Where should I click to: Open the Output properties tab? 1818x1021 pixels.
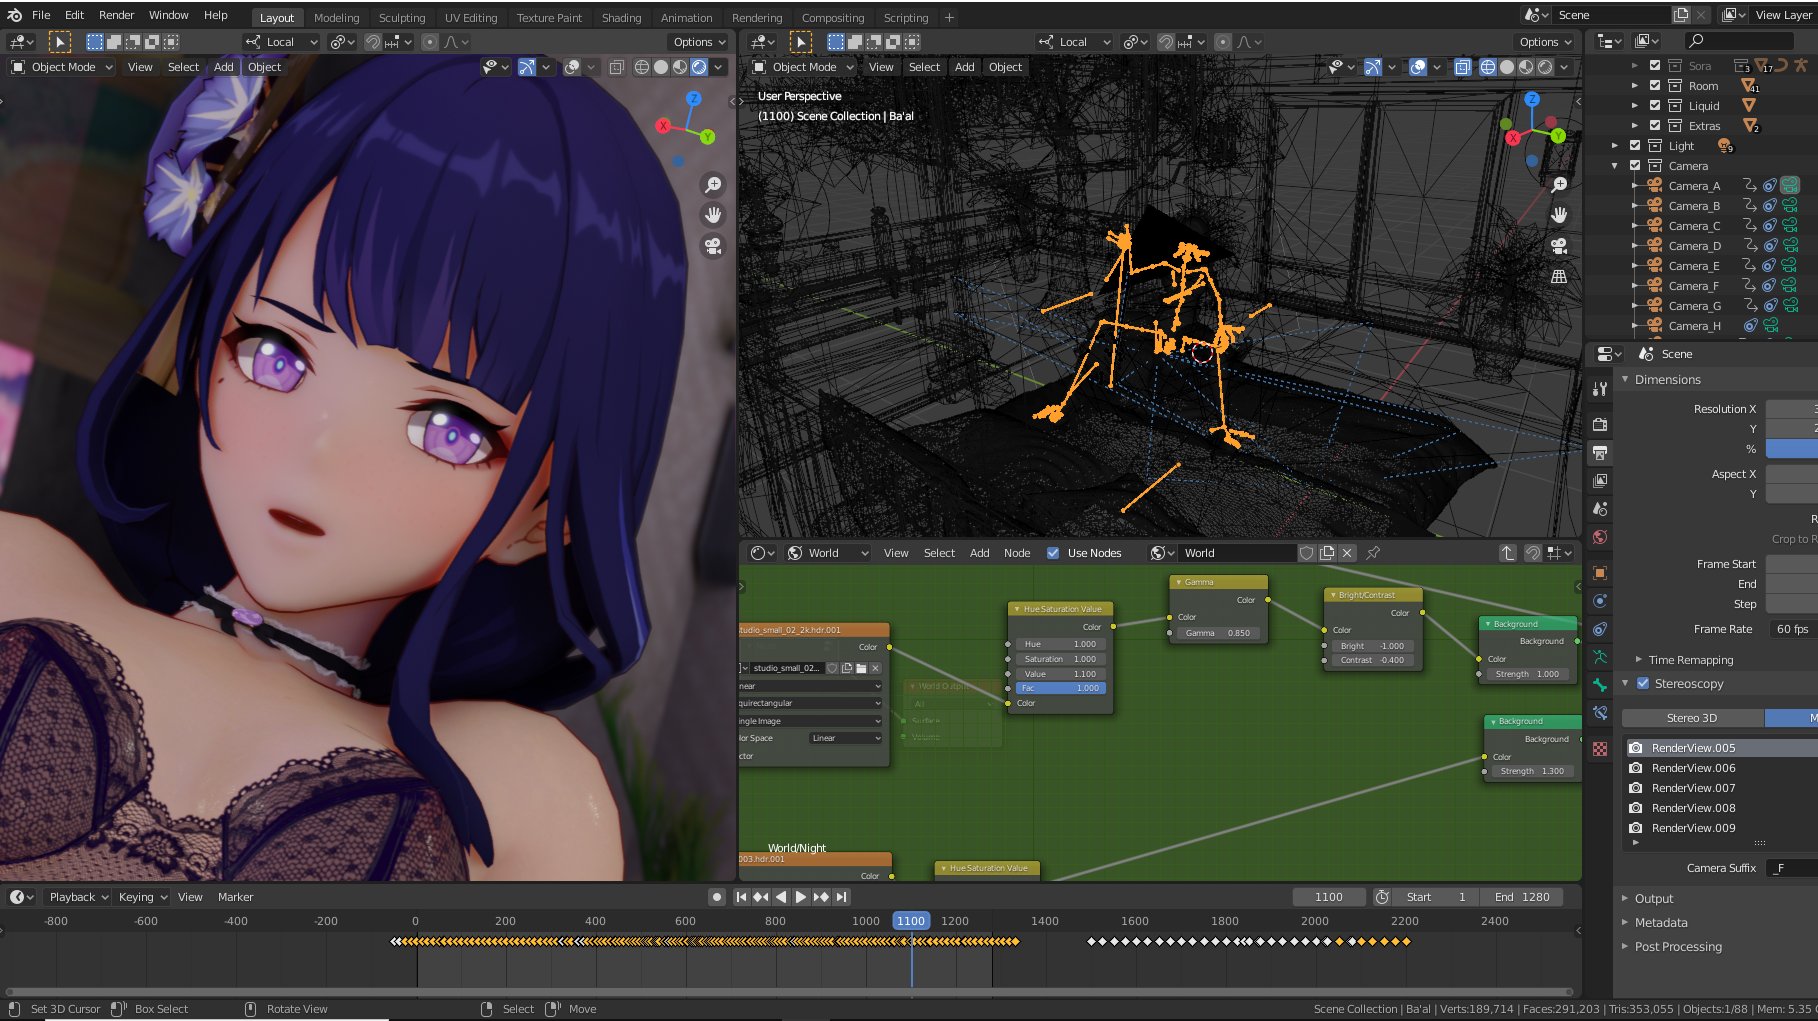(1600, 452)
